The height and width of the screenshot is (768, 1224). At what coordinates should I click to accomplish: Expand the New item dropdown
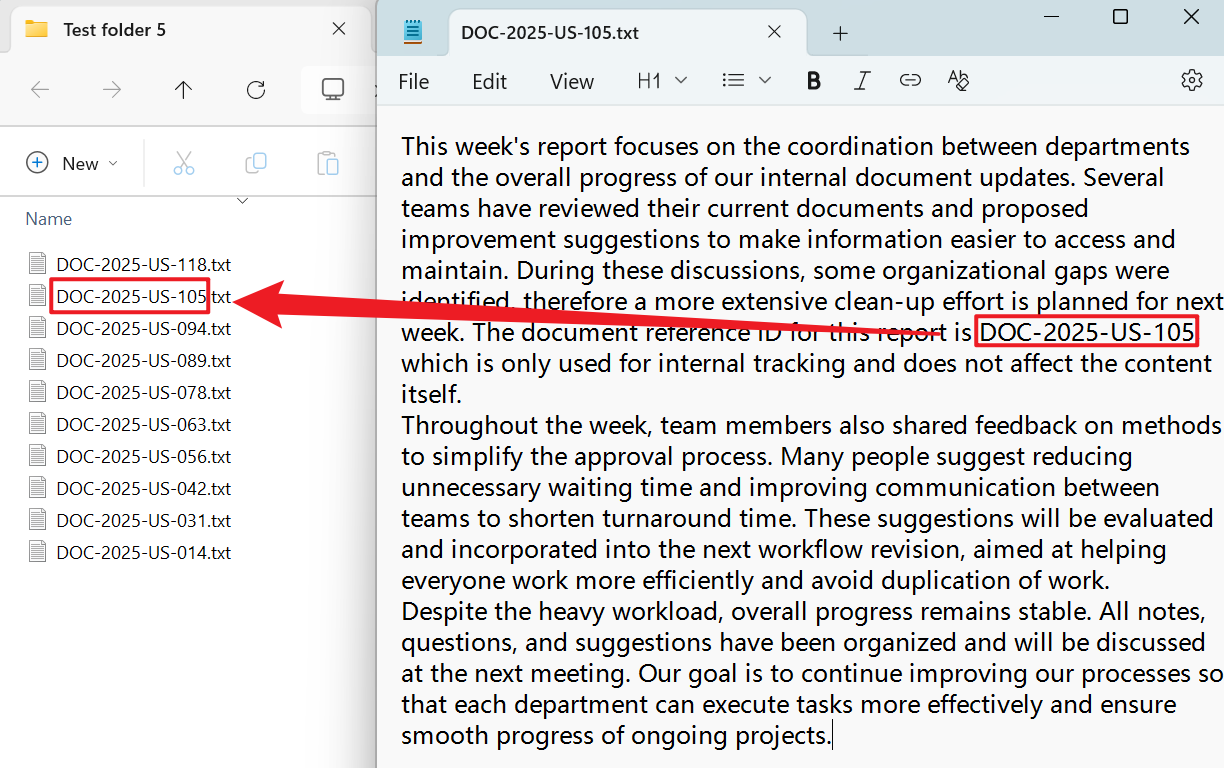coord(72,163)
